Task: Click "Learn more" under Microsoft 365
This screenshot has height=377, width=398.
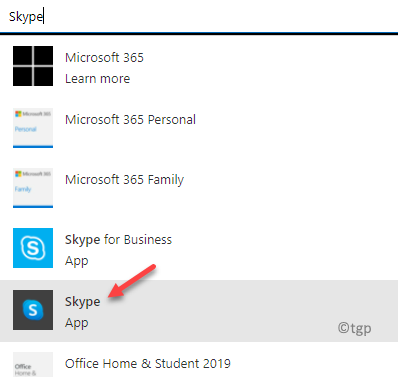Action: pos(97,79)
